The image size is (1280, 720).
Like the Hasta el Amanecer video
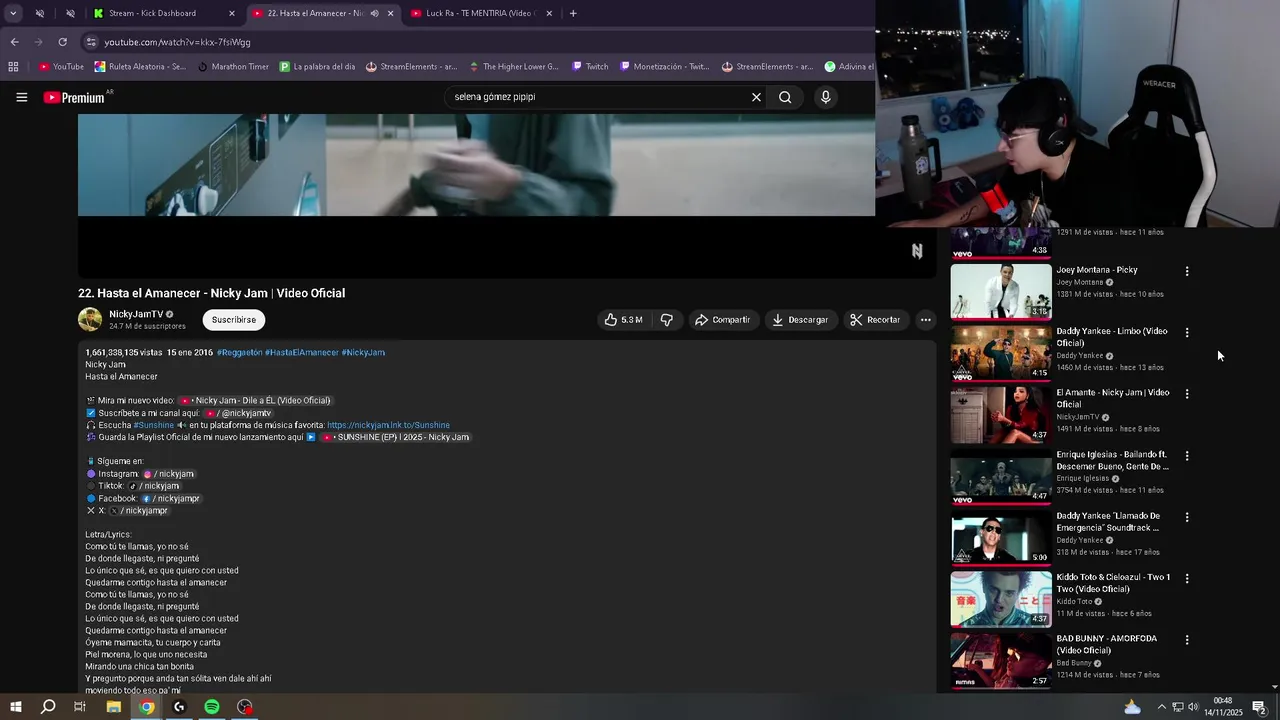pyautogui.click(x=623, y=320)
